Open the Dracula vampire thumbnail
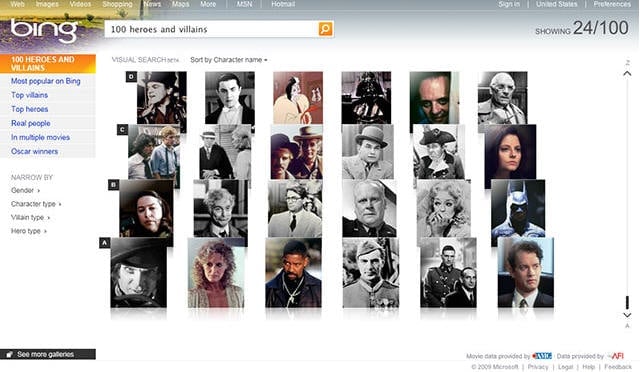Screen dimensions: 640x372 230,98
